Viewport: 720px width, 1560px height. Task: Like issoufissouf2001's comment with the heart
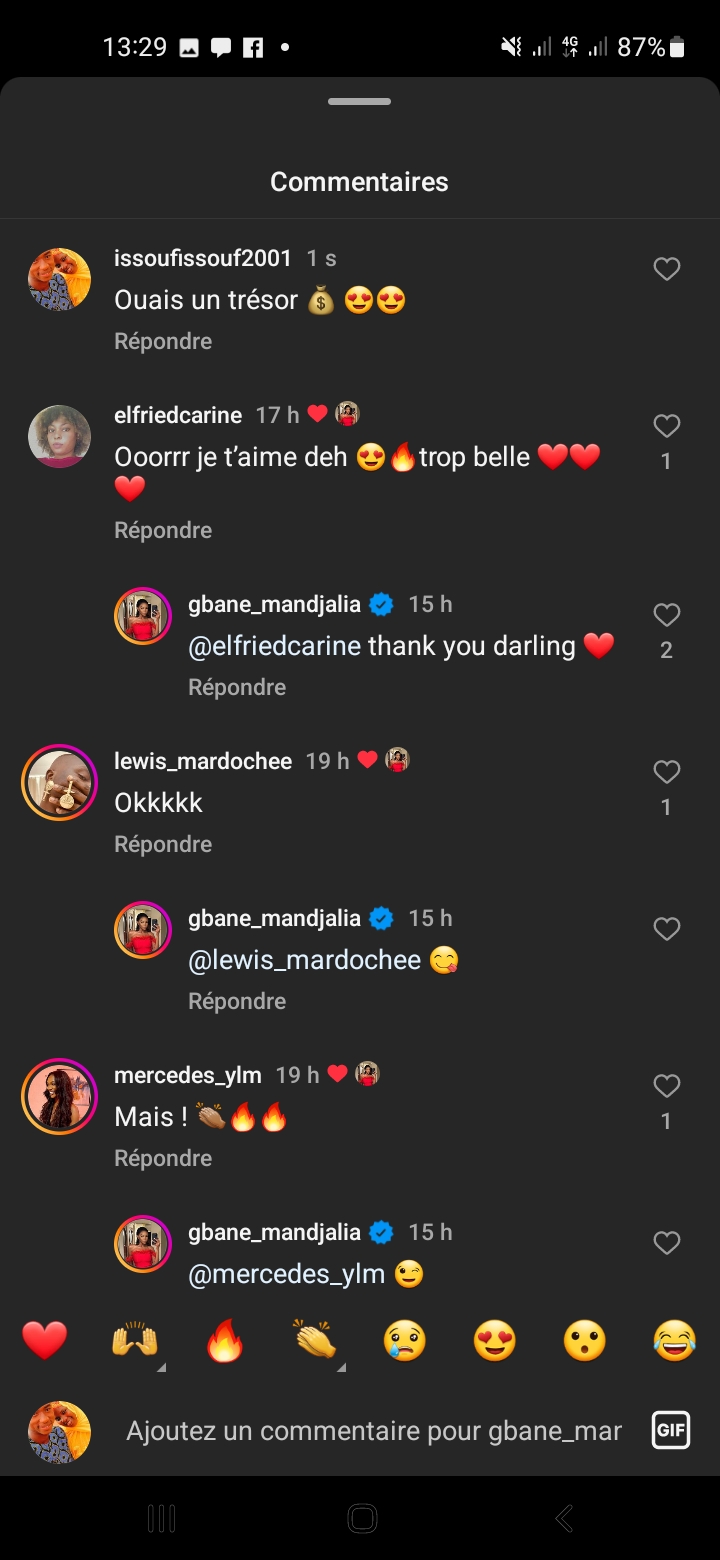click(x=667, y=269)
